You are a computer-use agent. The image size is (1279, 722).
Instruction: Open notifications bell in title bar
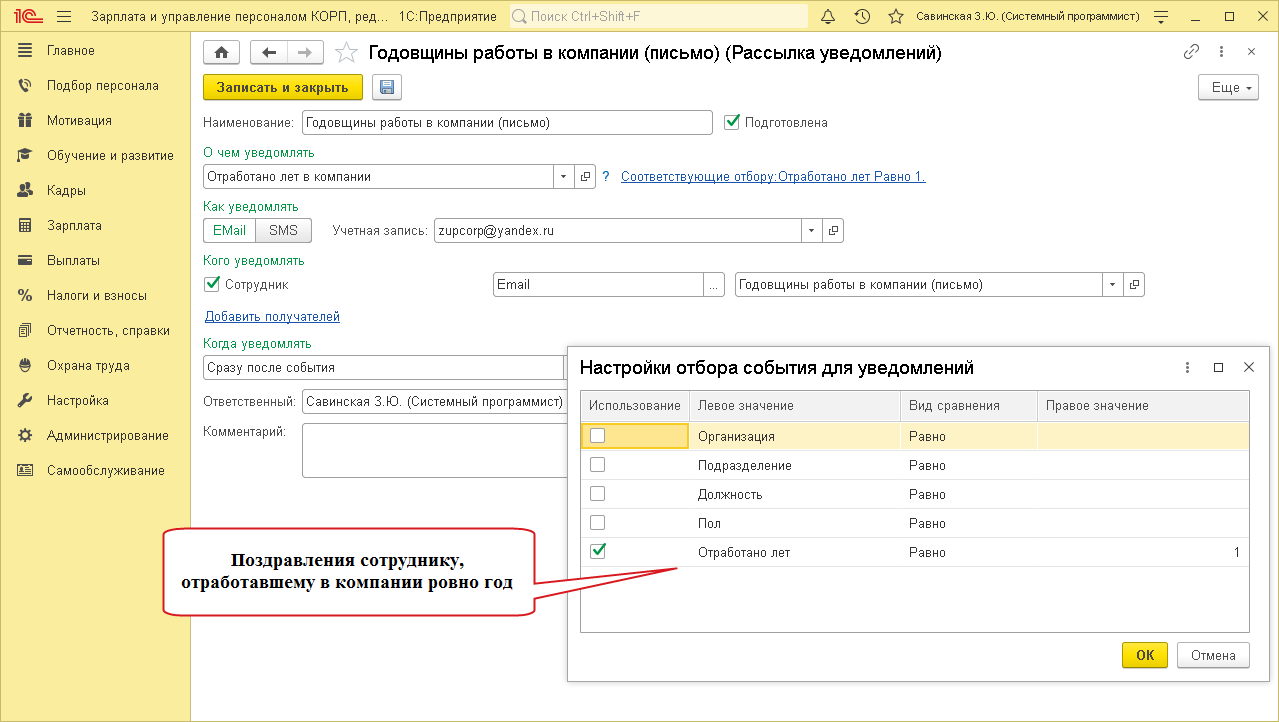(827, 17)
